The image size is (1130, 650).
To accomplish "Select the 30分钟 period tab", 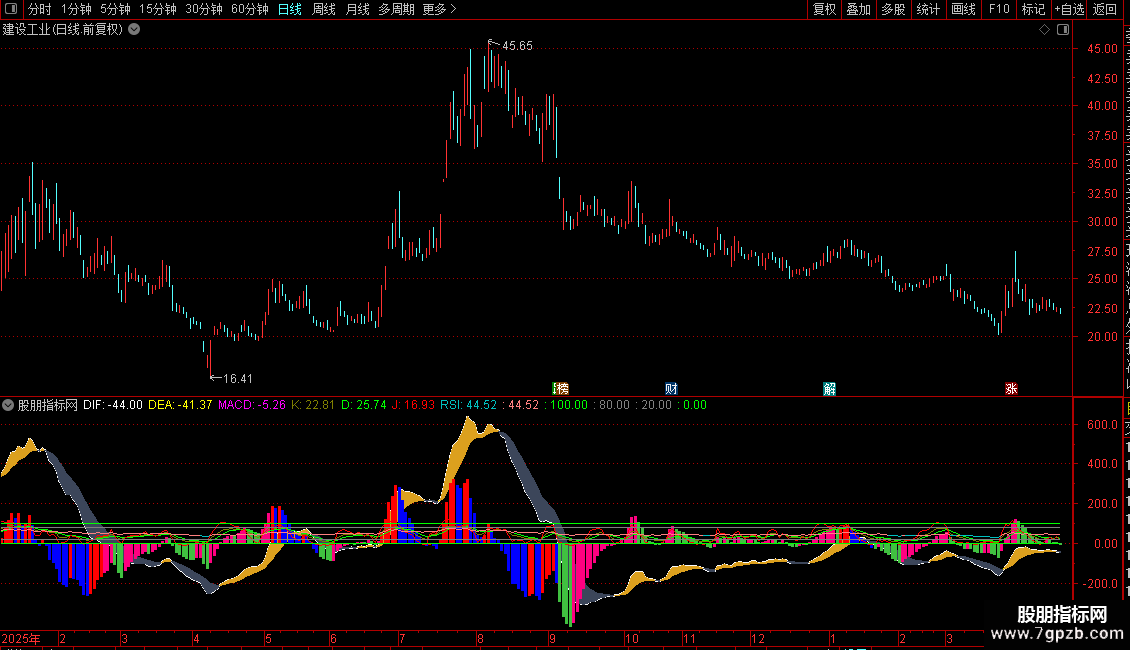I will click(x=204, y=9).
